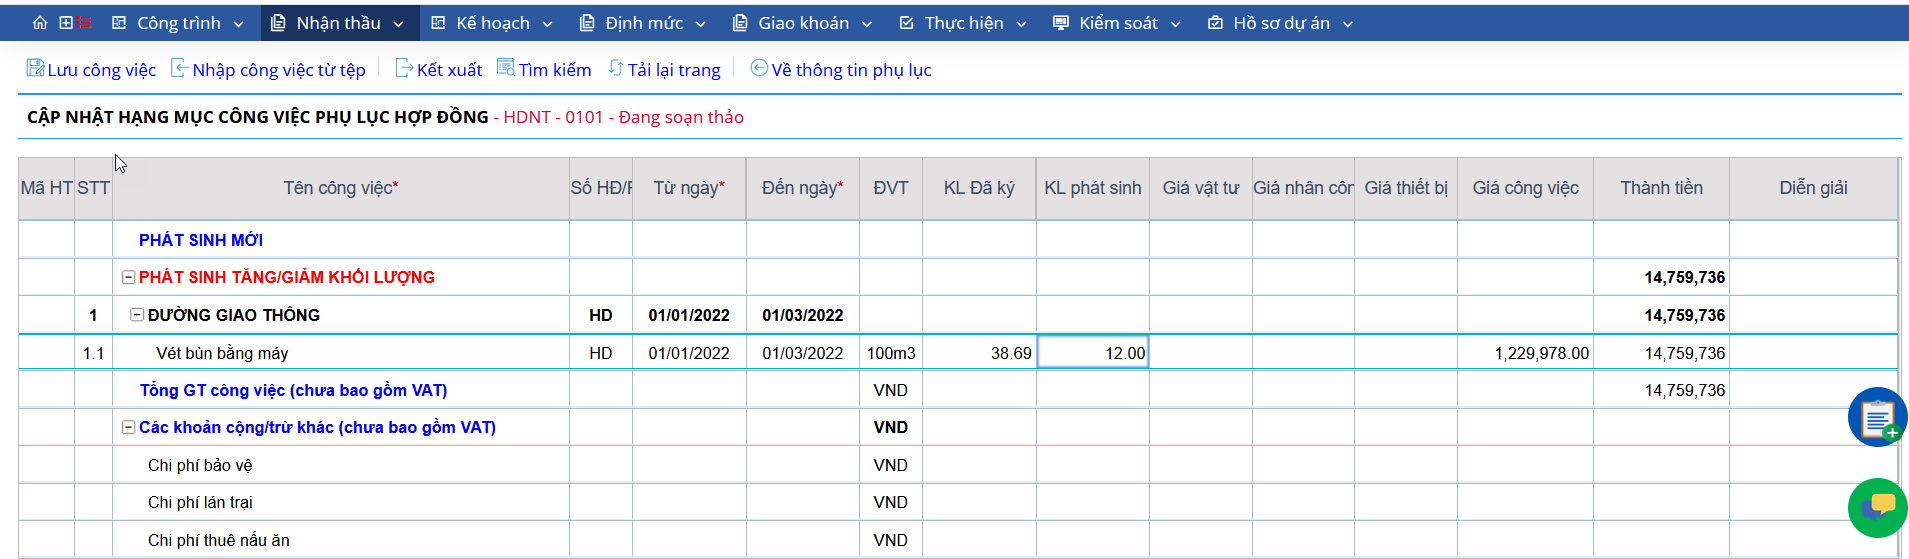Collapse the ĐƯỜNG GIAO THÔNG row
The height and width of the screenshot is (559, 1909).
137,315
